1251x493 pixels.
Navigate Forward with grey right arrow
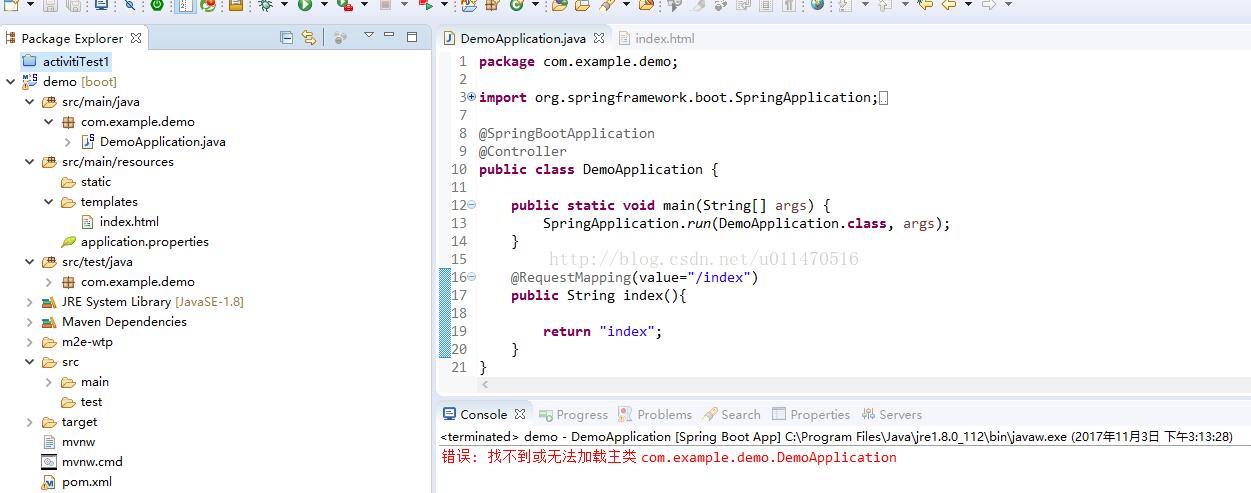(x=989, y=5)
